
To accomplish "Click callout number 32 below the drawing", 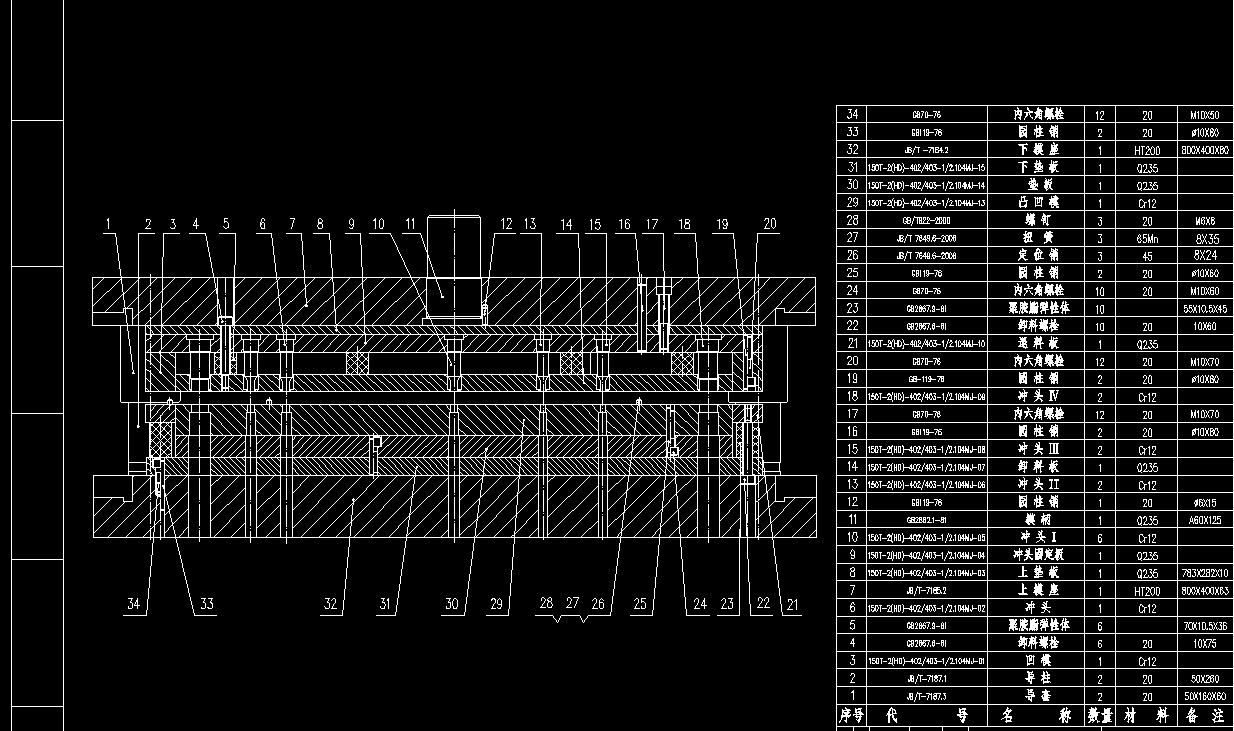I will click(x=331, y=603).
